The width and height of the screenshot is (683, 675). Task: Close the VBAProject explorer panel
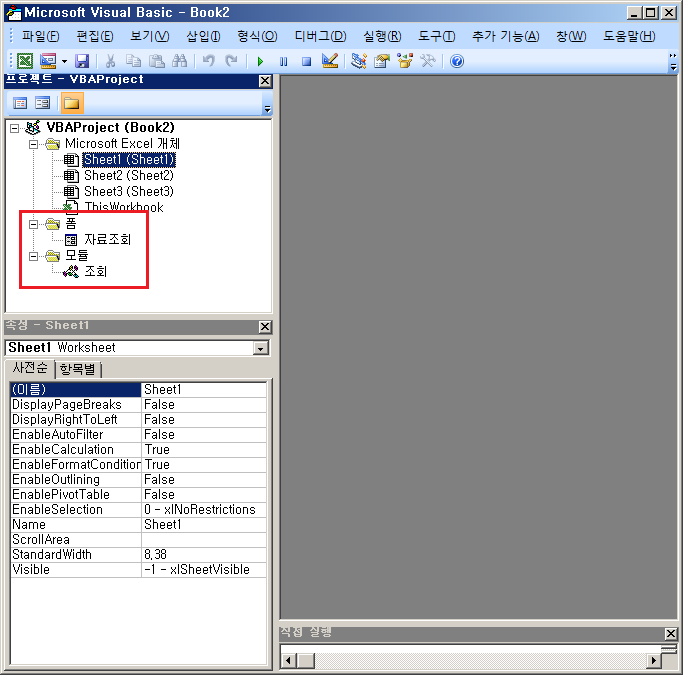(265, 81)
